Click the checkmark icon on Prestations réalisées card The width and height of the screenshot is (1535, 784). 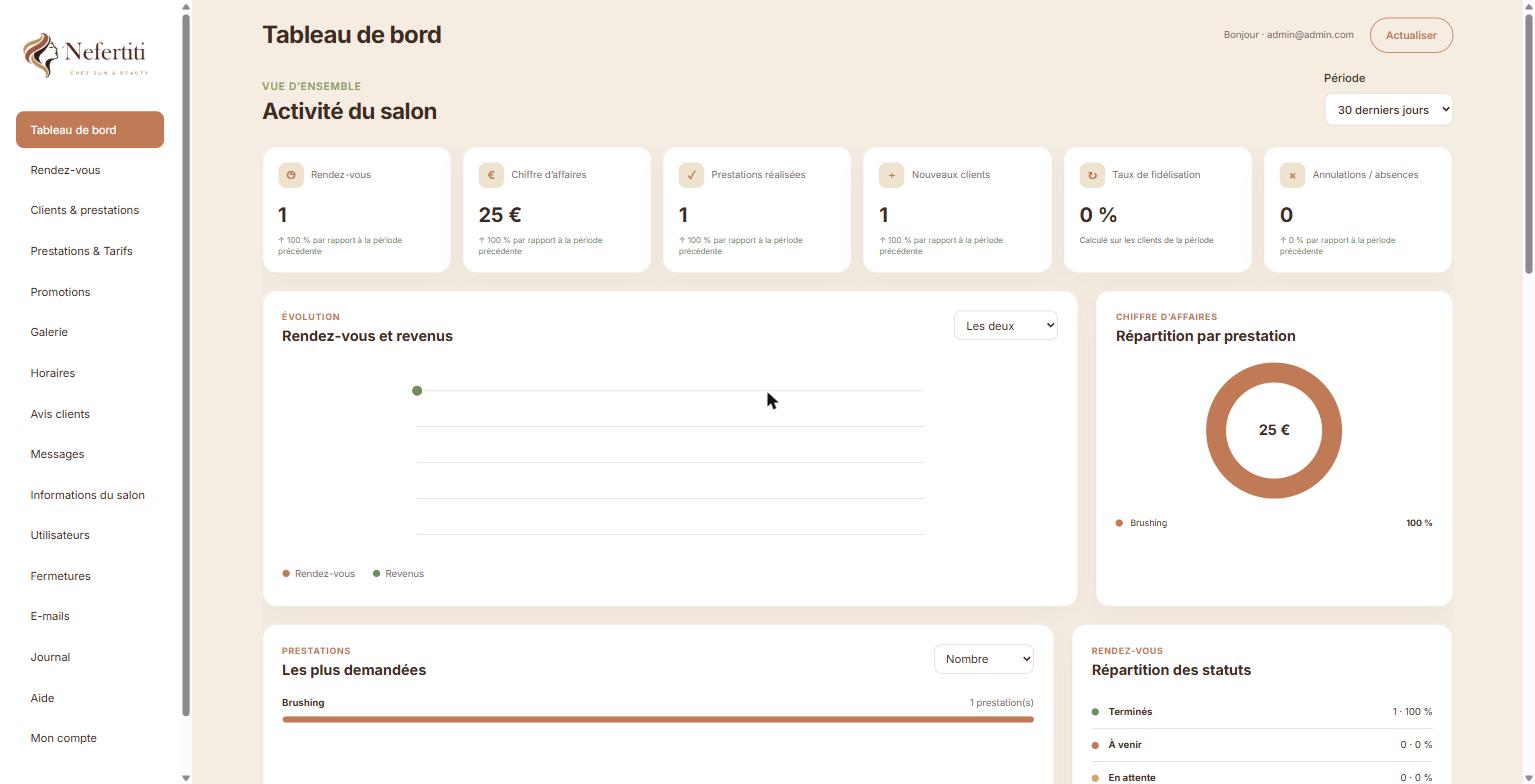(x=691, y=175)
